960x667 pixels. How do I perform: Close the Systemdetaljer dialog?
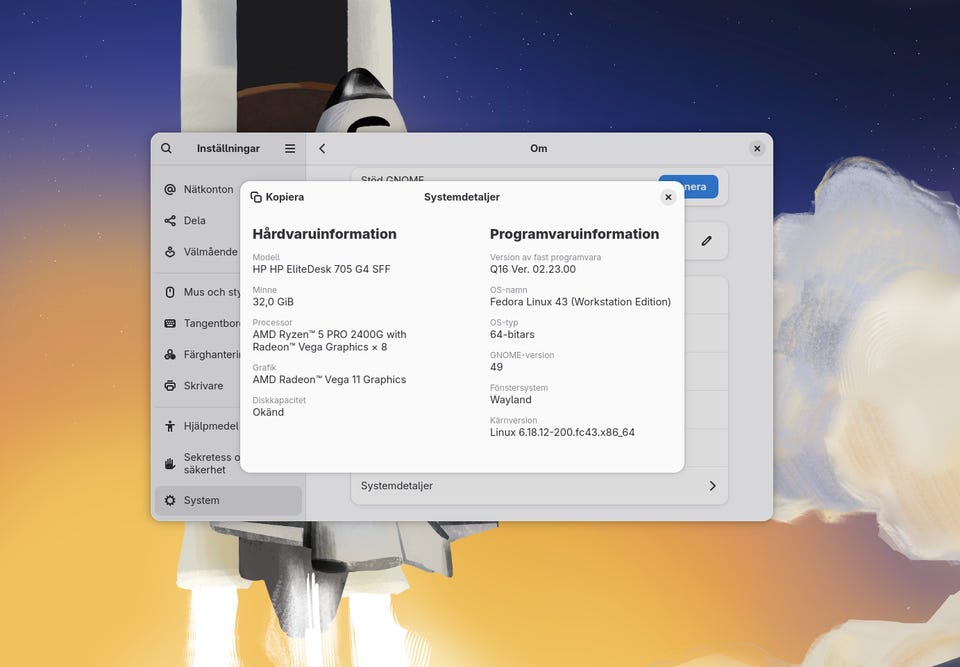pos(668,198)
